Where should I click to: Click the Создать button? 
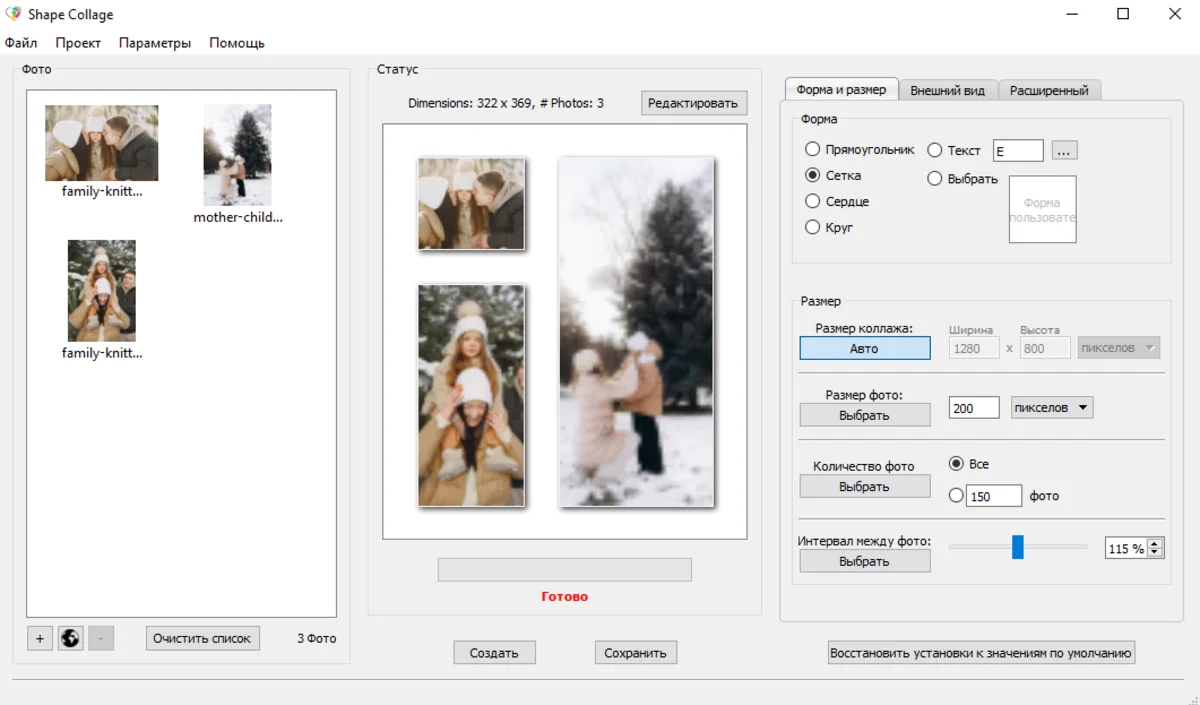click(x=494, y=653)
